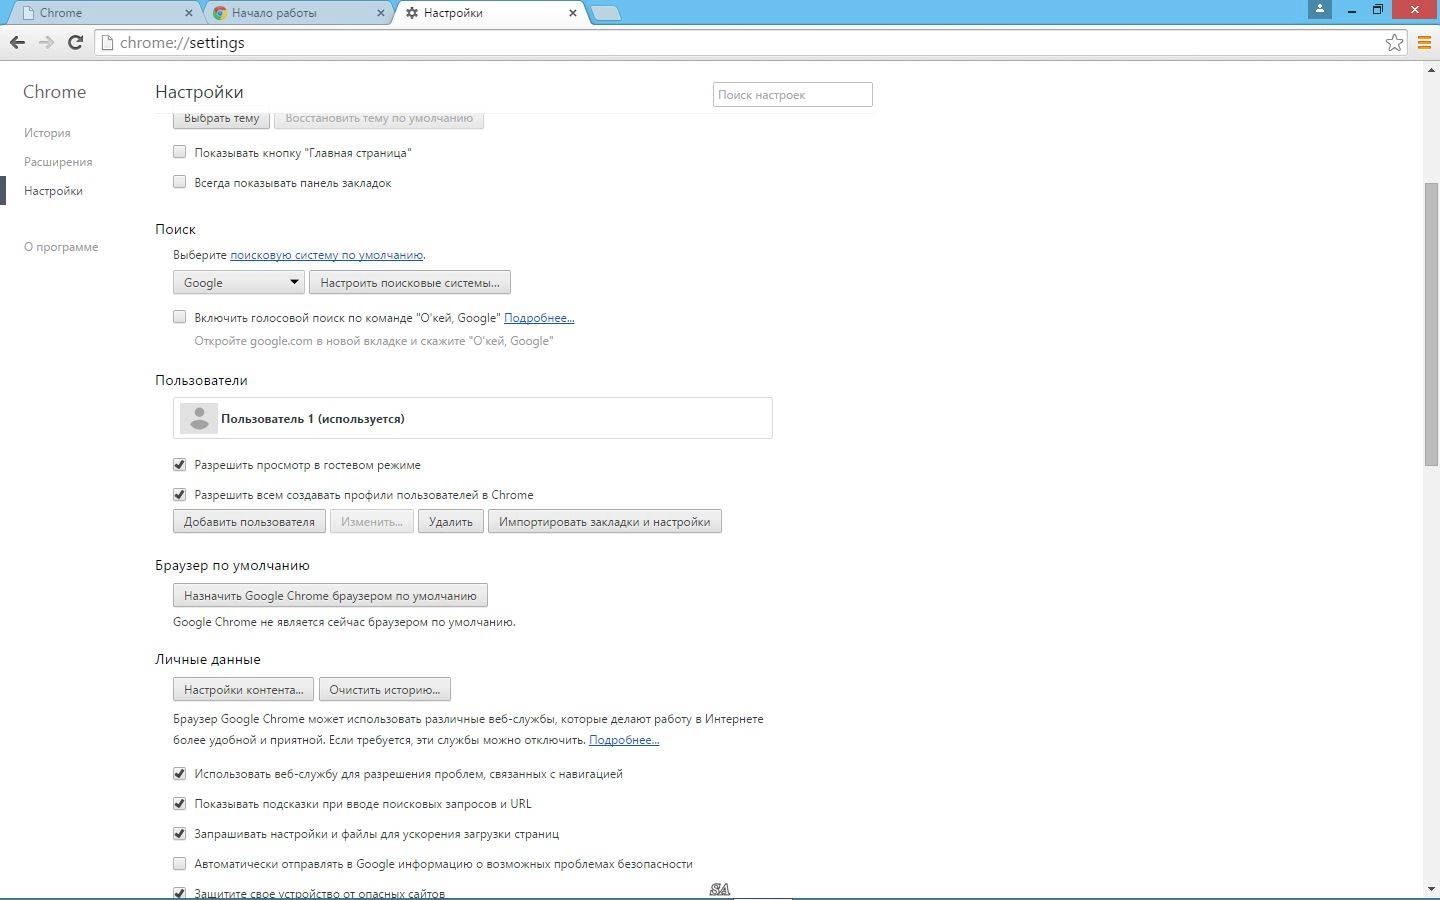This screenshot has height=900, width=1440.
Task: Click Очистить историю button
Action: coord(385,689)
